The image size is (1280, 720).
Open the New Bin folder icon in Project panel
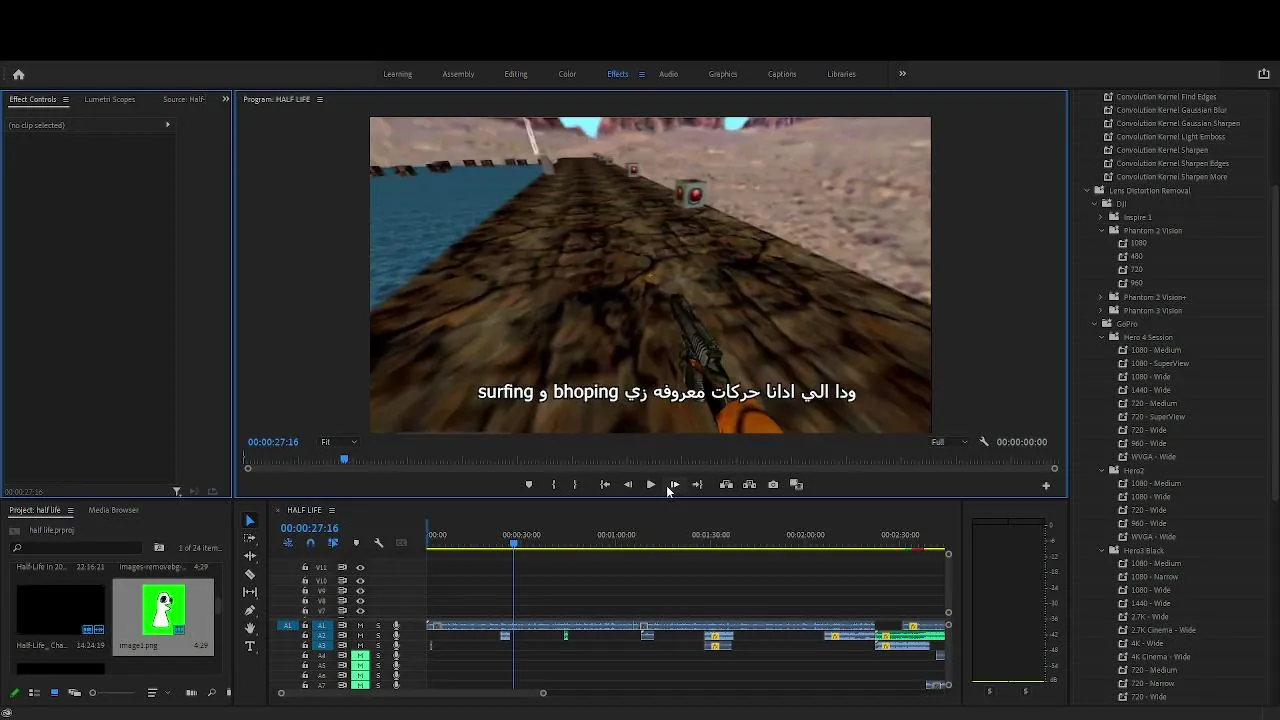(159, 548)
